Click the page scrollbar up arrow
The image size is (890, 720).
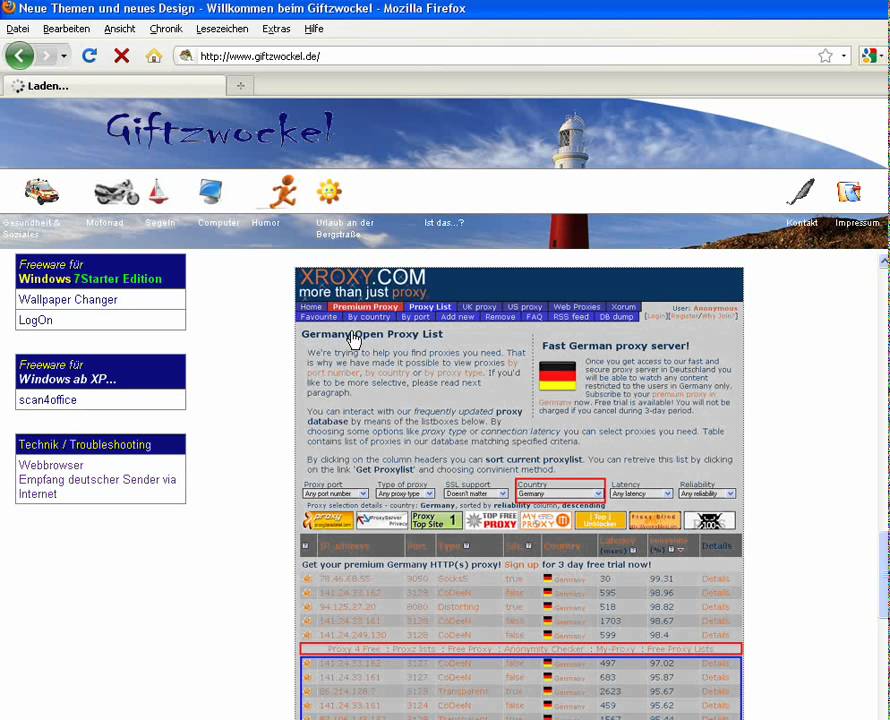884,261
